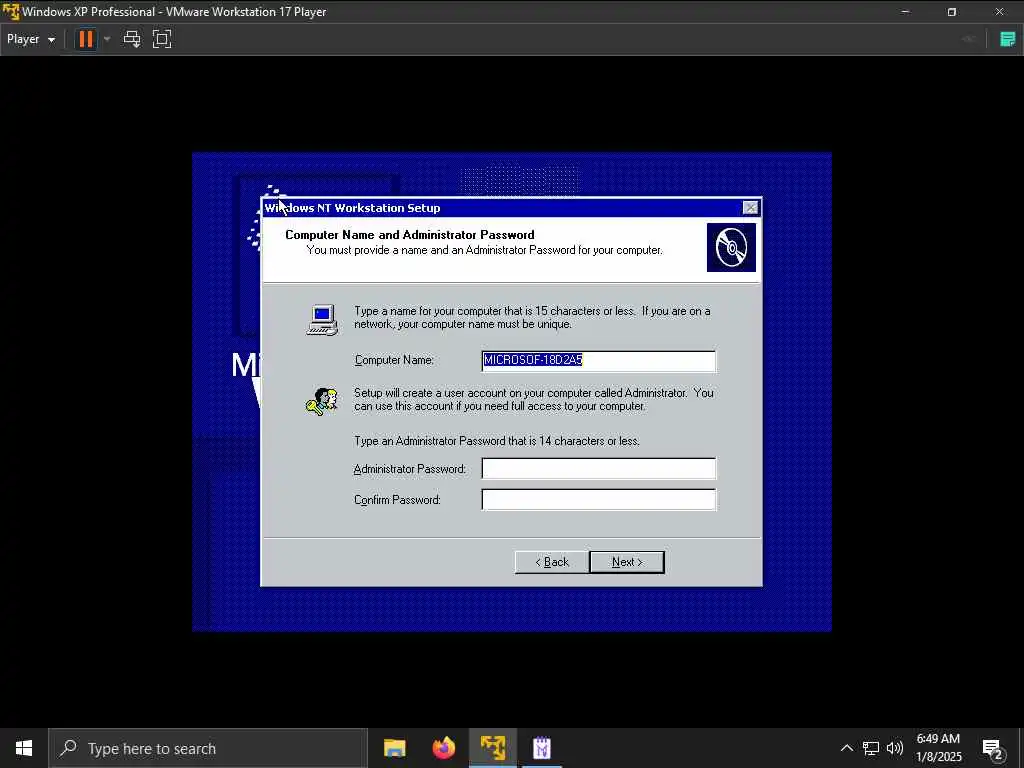Restore down the VMware Player window
This screenshot has height=768, width=1024.
(952, 12)
